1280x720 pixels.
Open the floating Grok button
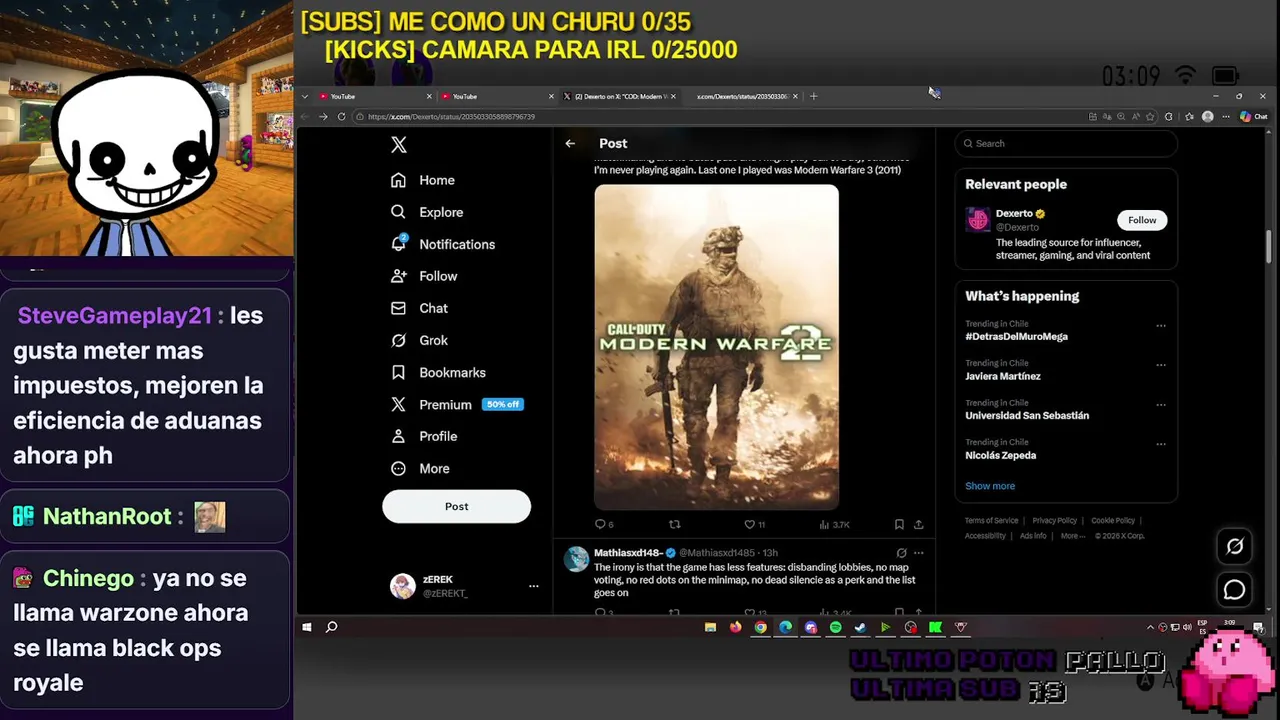[1235, 546]
